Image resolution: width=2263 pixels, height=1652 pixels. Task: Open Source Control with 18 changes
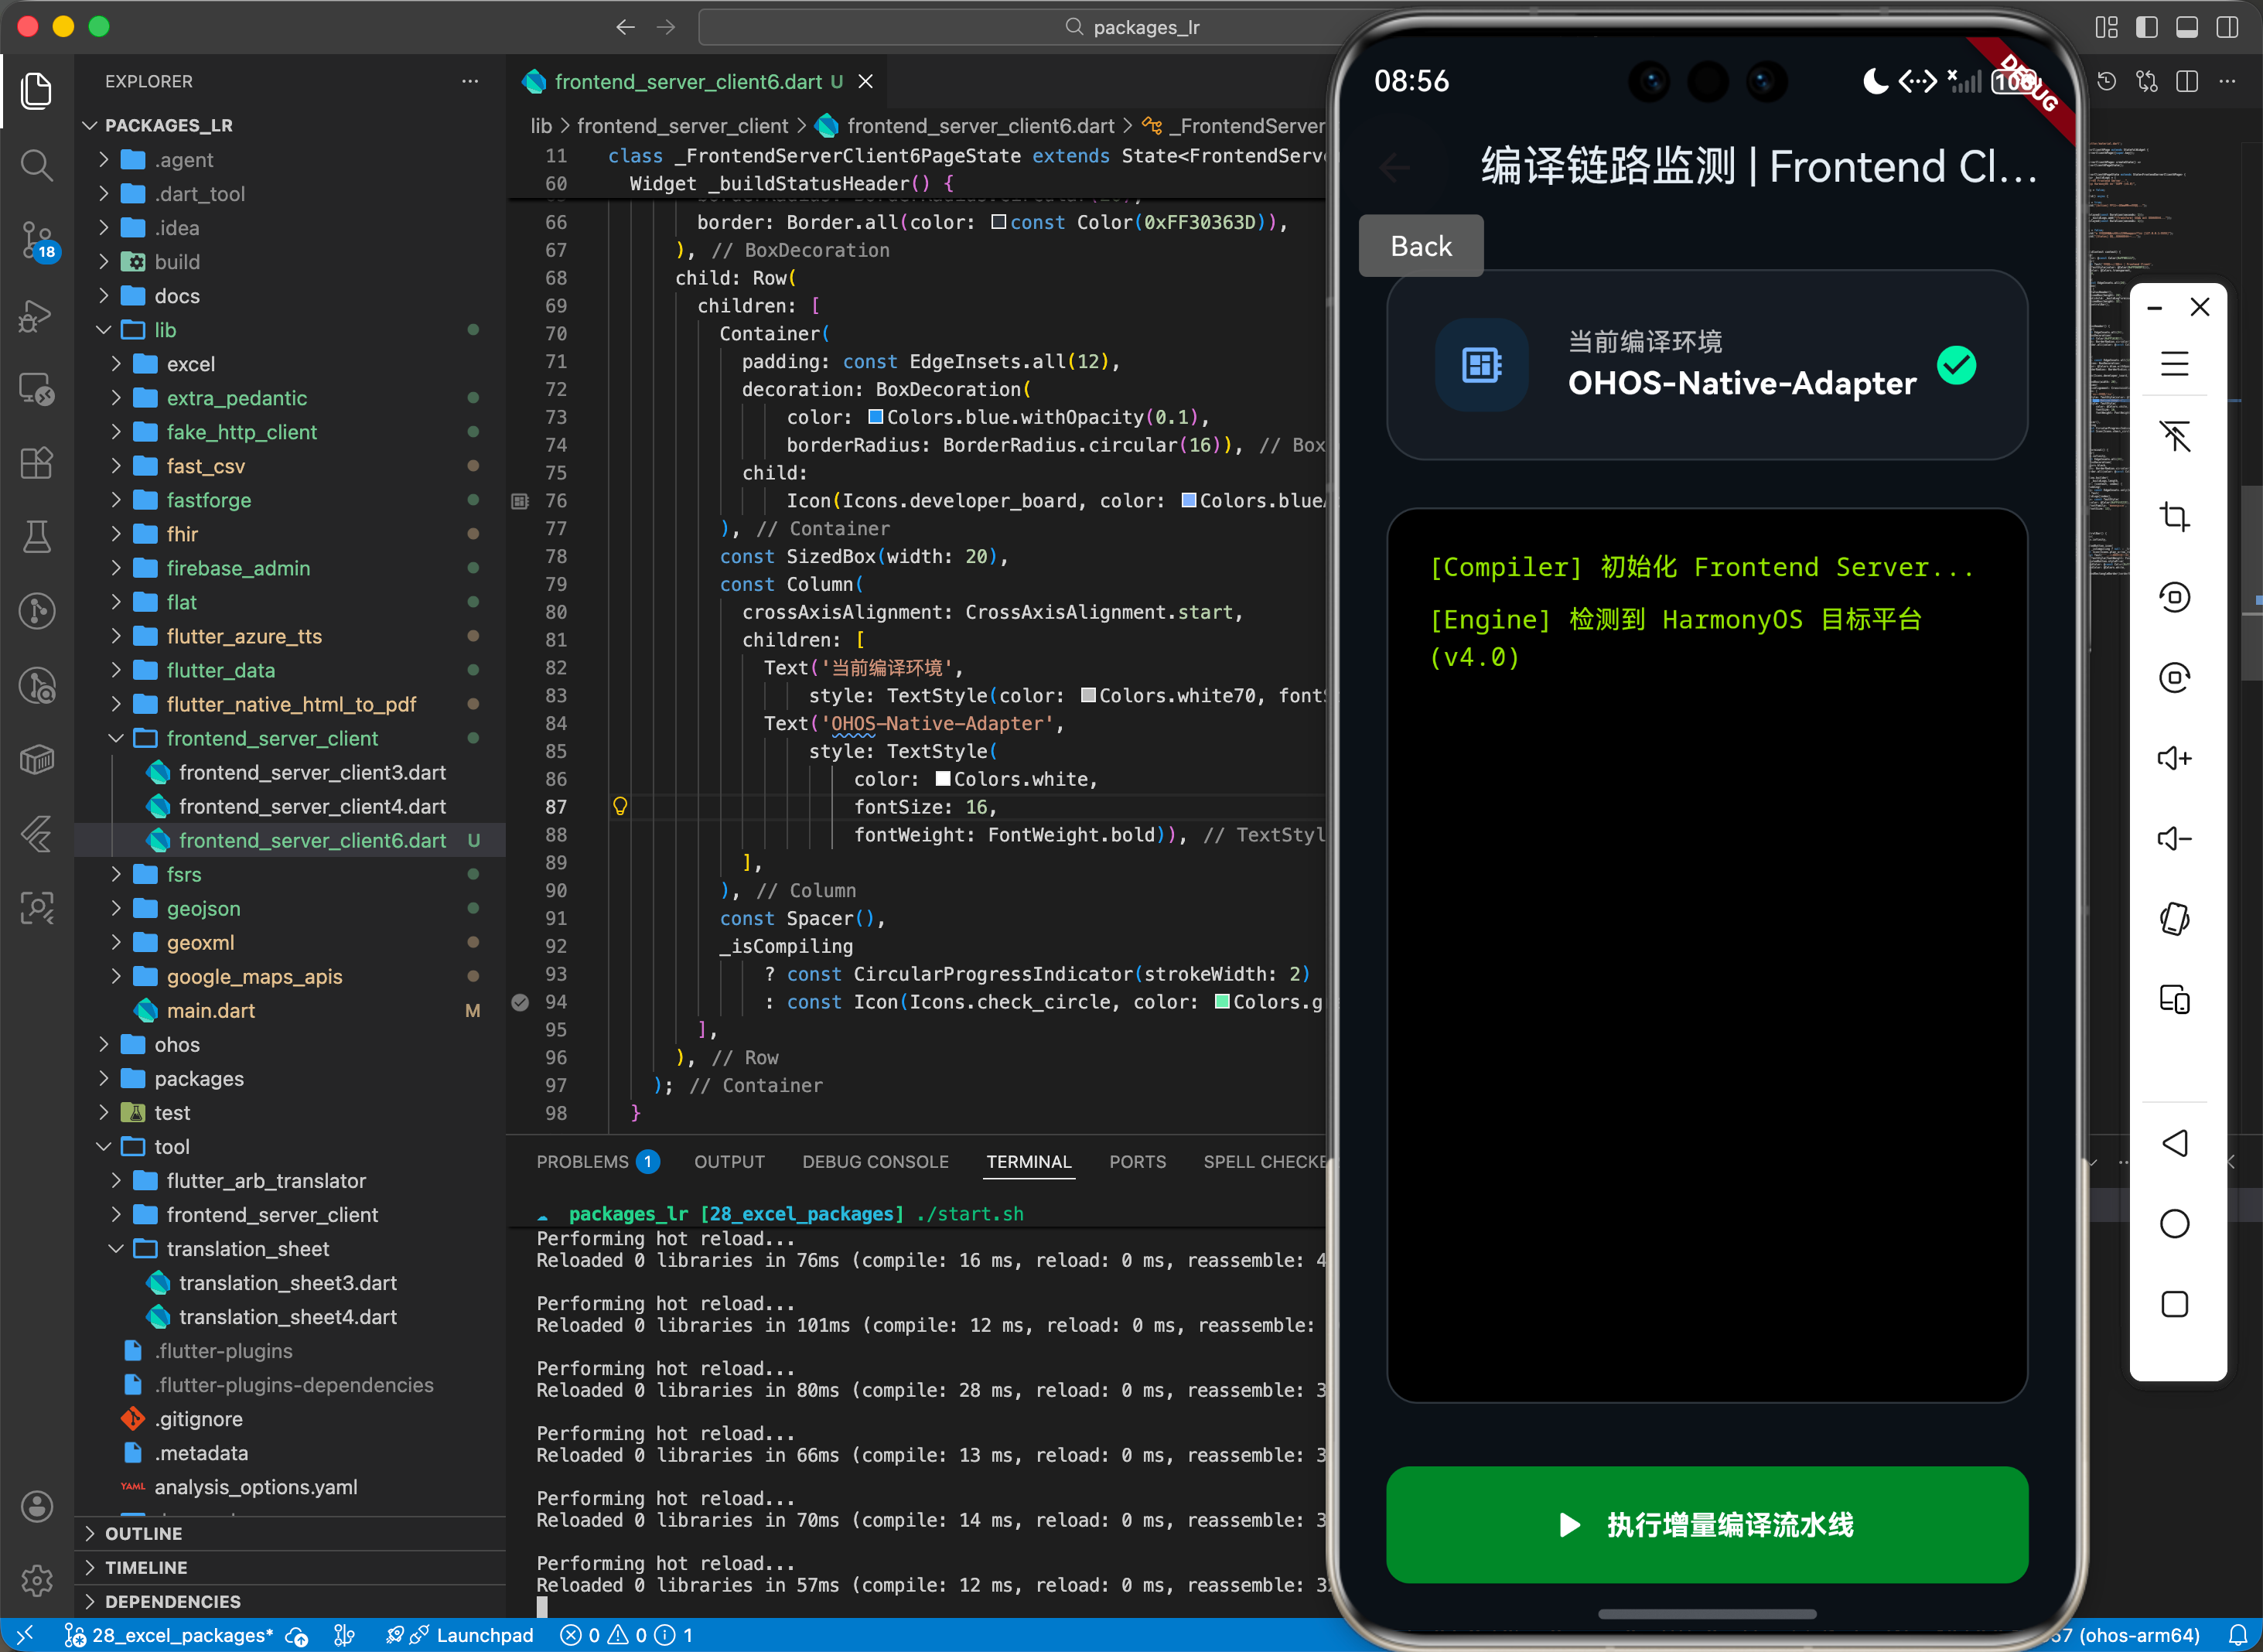click(x=37, y=240)
